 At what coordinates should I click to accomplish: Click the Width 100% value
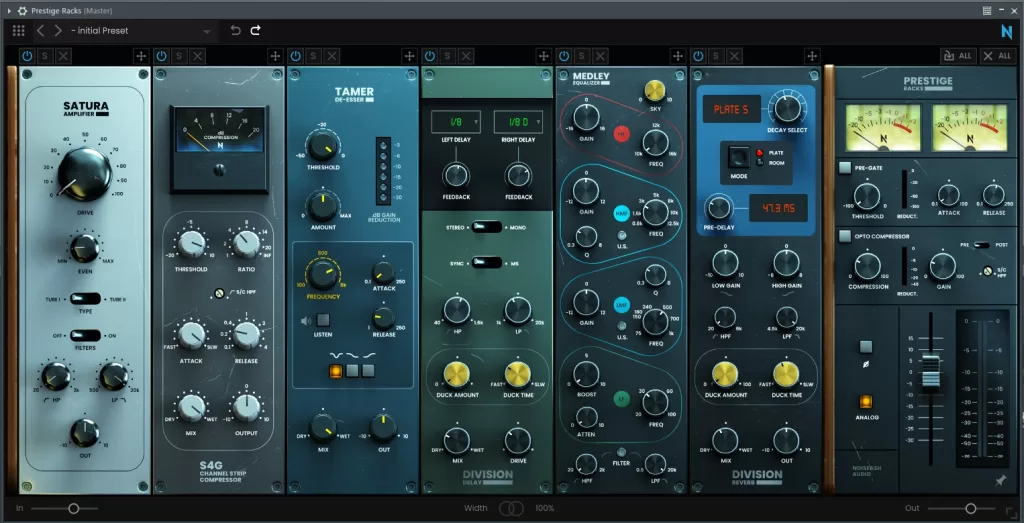[x=545, y=508]
